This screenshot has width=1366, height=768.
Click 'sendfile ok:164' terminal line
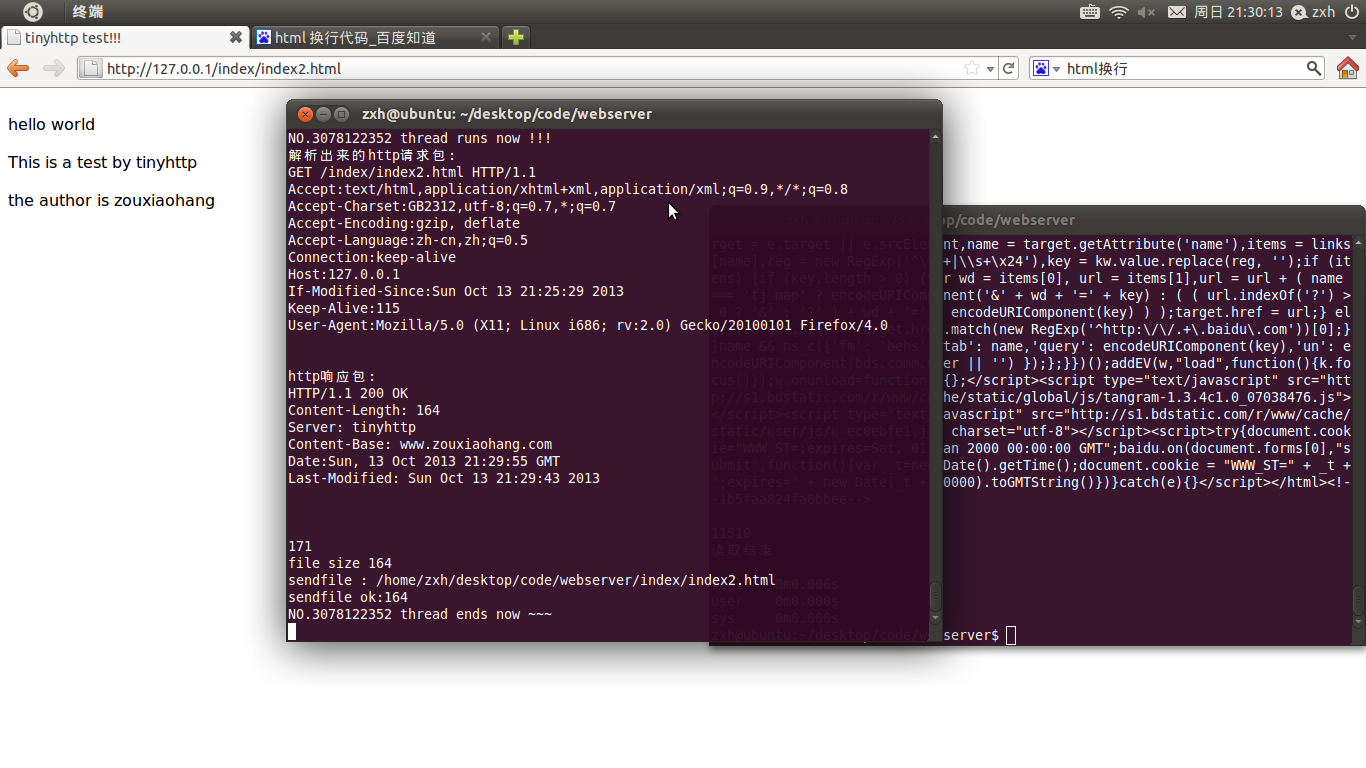[x=348, y=597]
